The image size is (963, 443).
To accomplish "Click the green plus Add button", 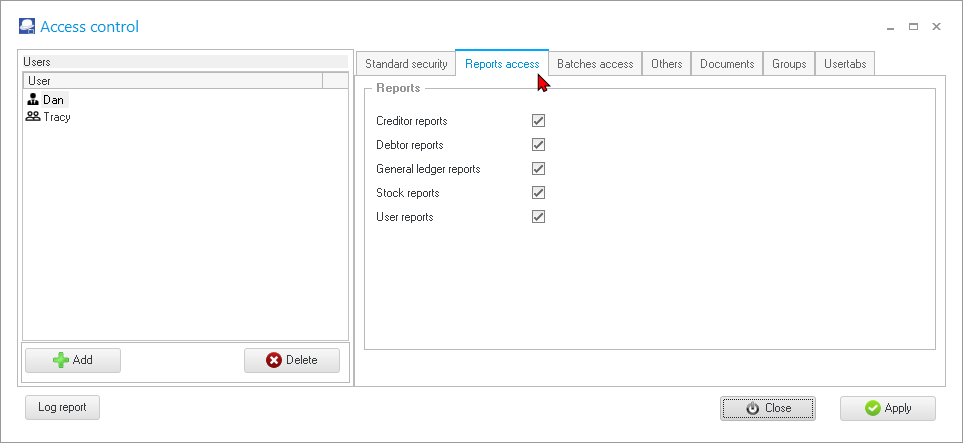I will click(x=73, y=360).
